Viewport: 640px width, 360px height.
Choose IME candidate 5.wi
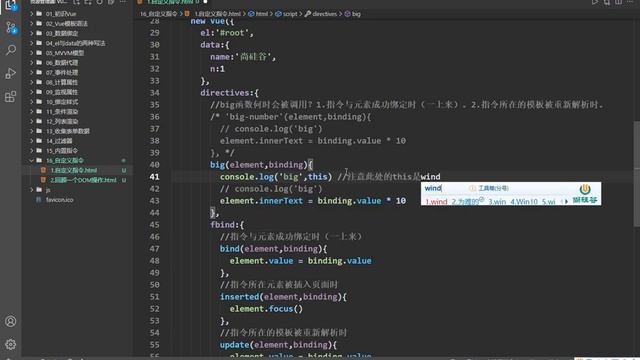click(548, 202)
